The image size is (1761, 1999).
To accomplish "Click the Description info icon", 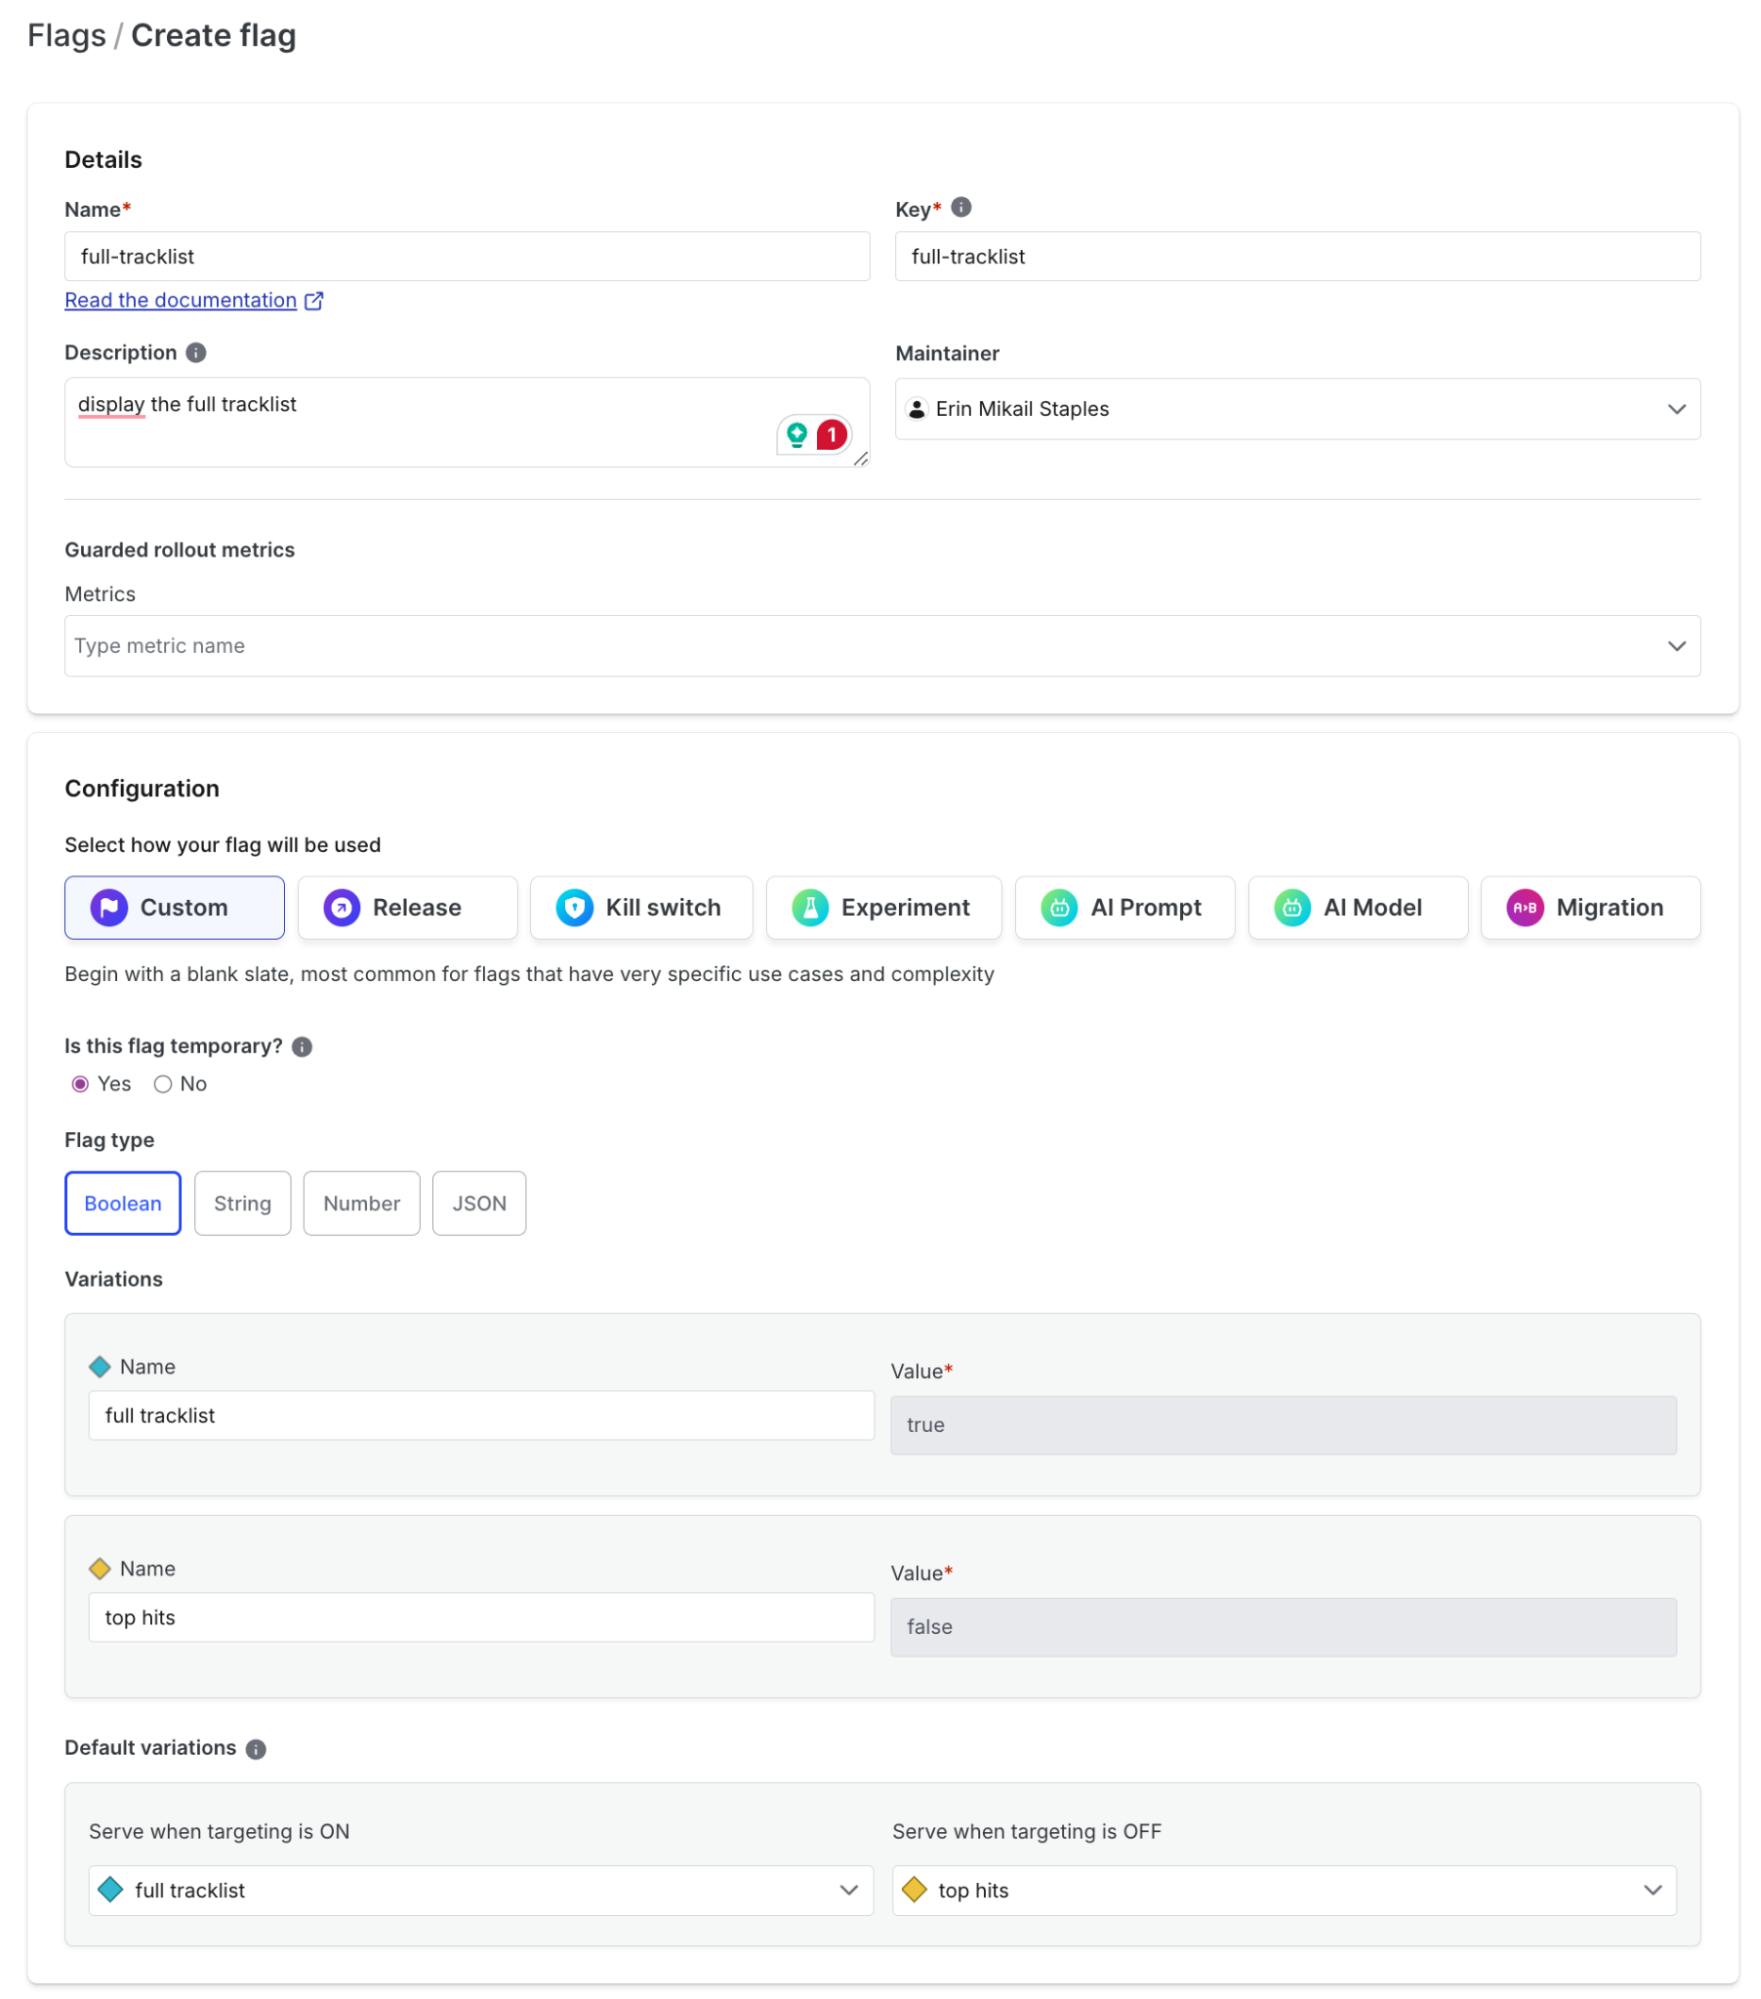I will 196,353.
